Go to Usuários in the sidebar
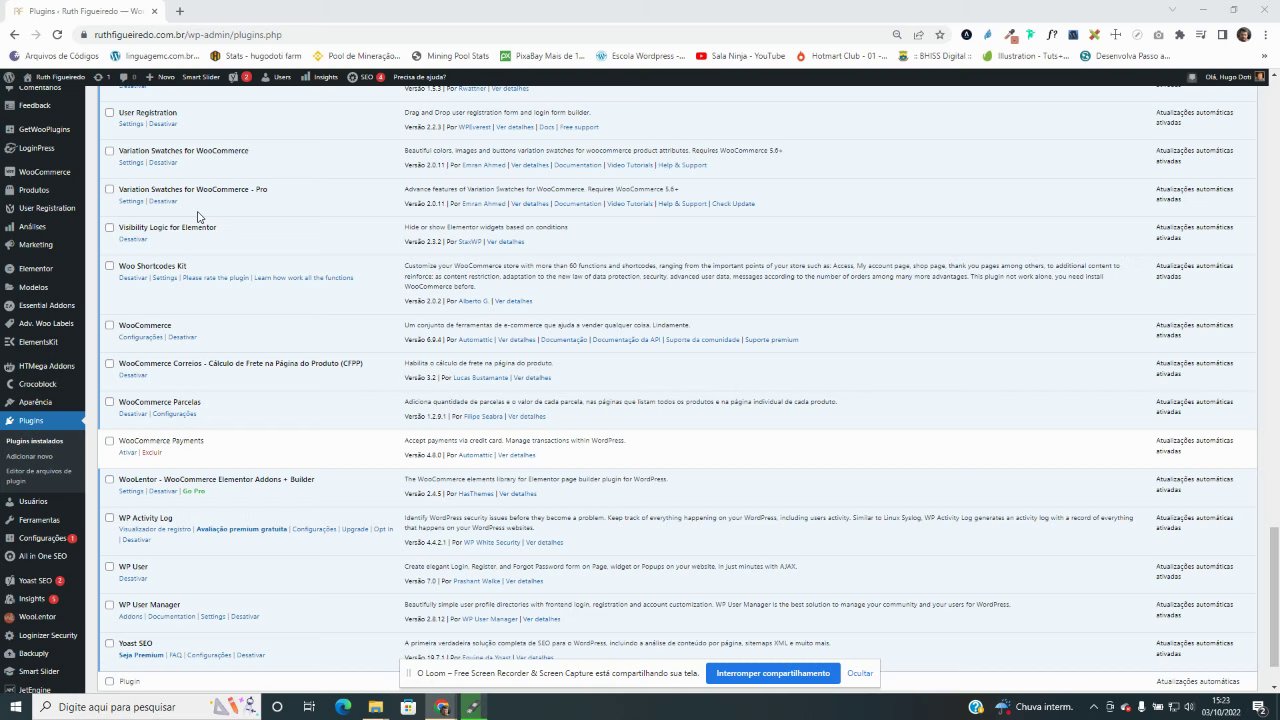1280x720 pixels. 33,502
